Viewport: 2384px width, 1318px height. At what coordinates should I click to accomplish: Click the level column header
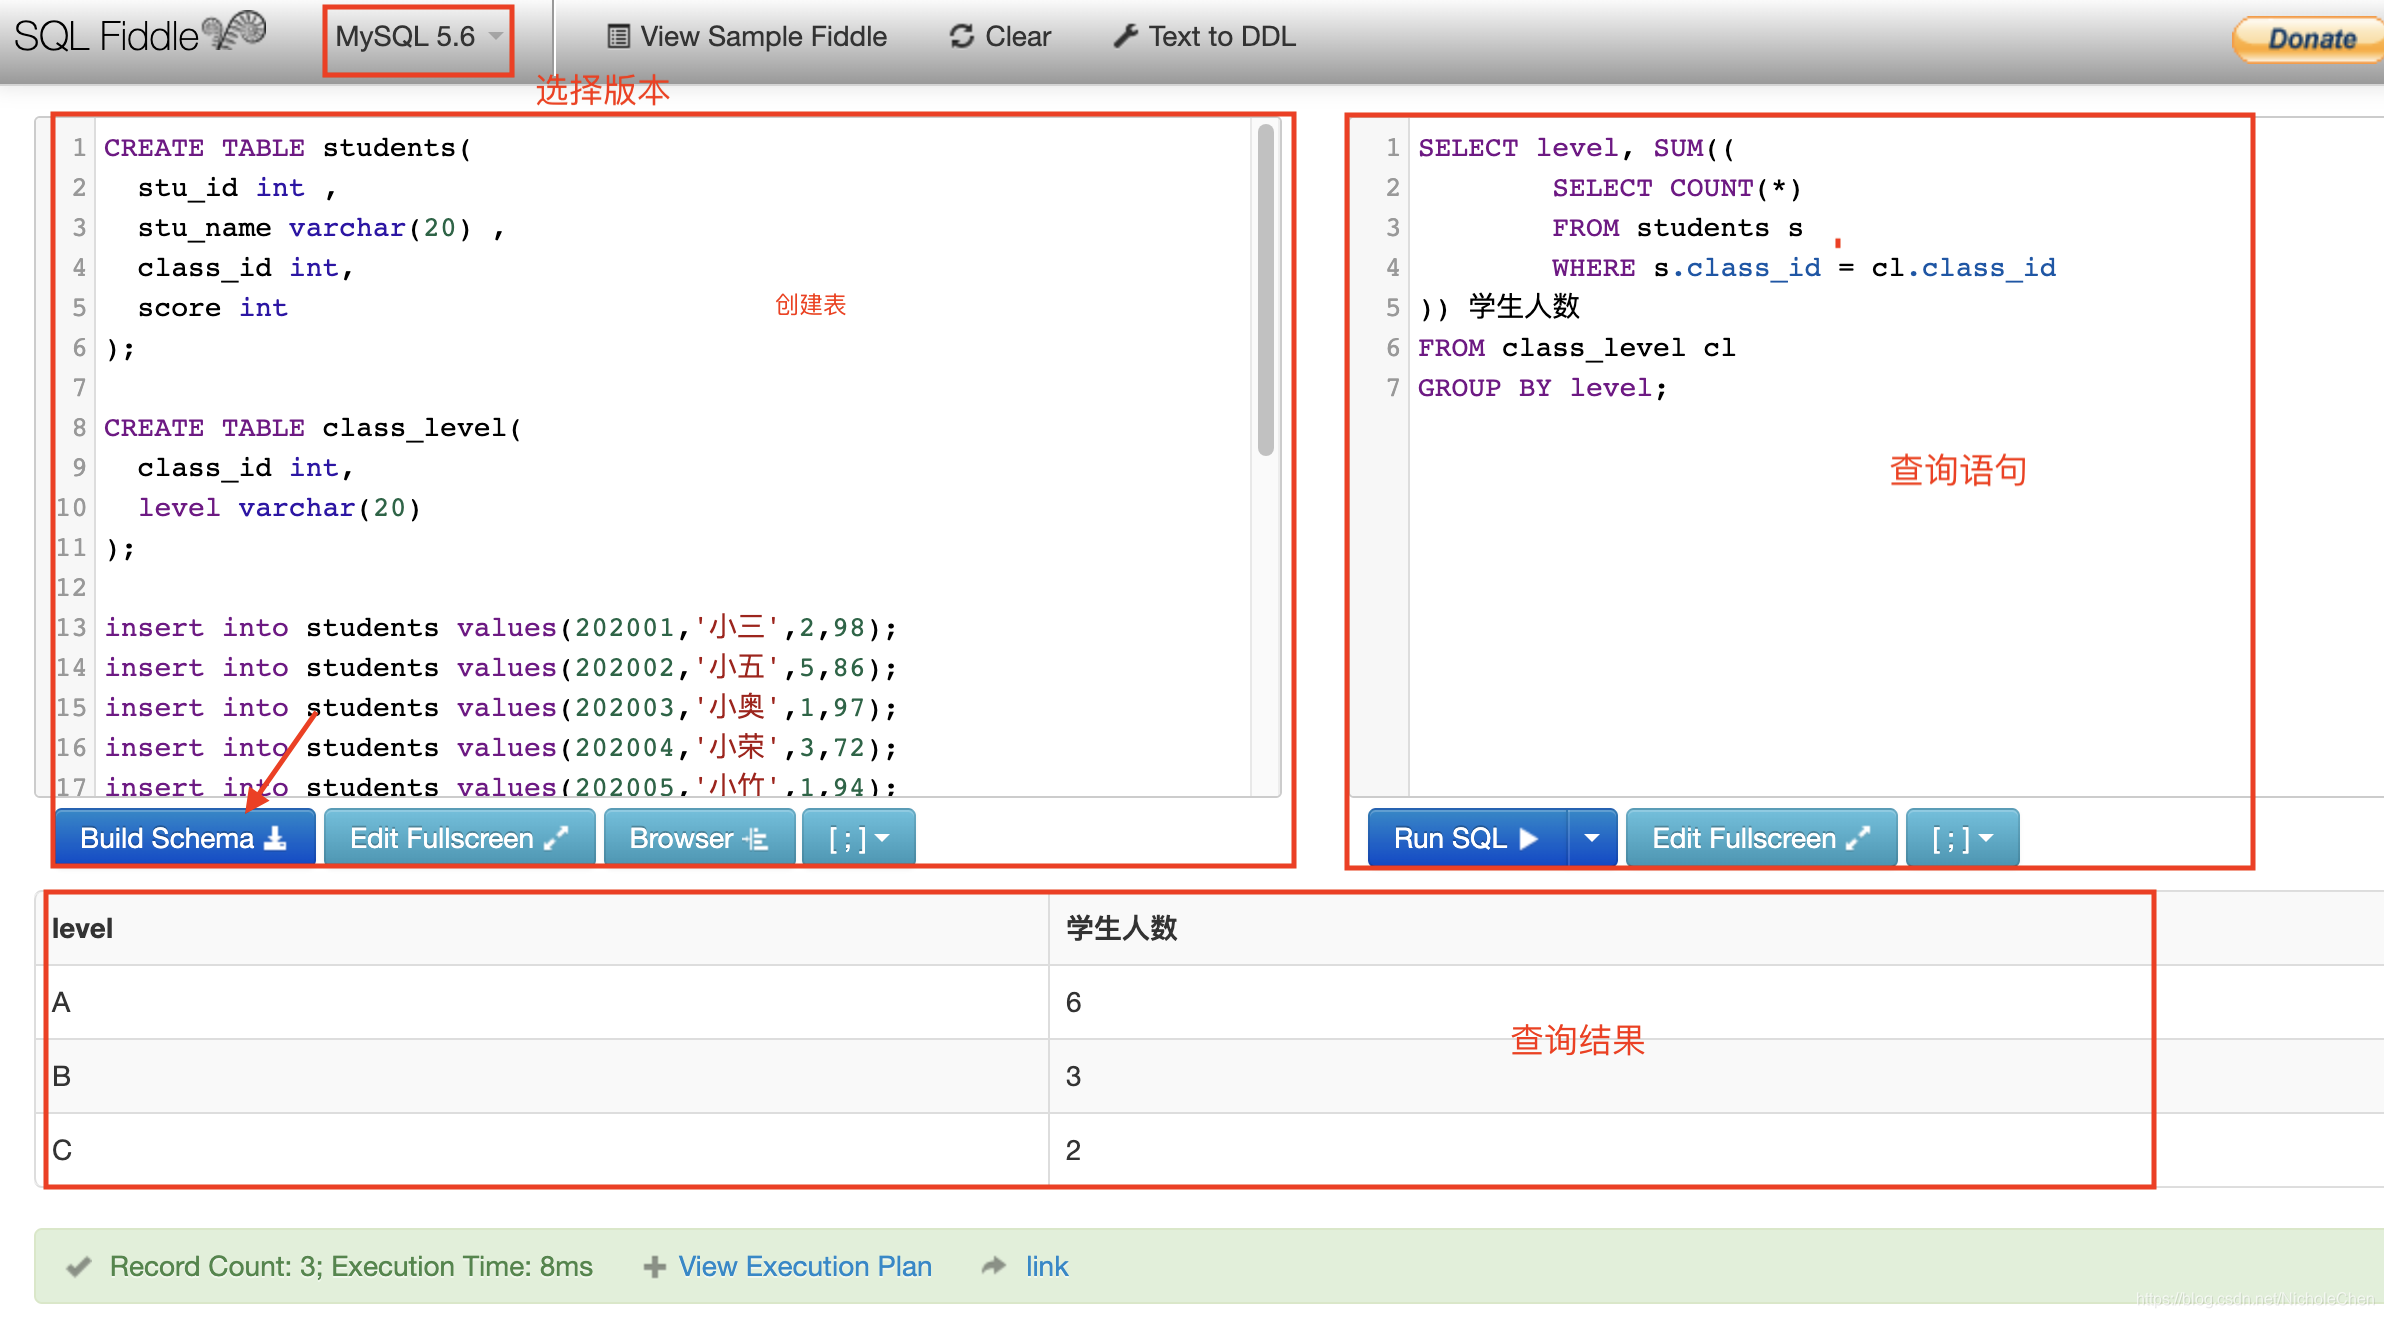[x=82, y=928]
